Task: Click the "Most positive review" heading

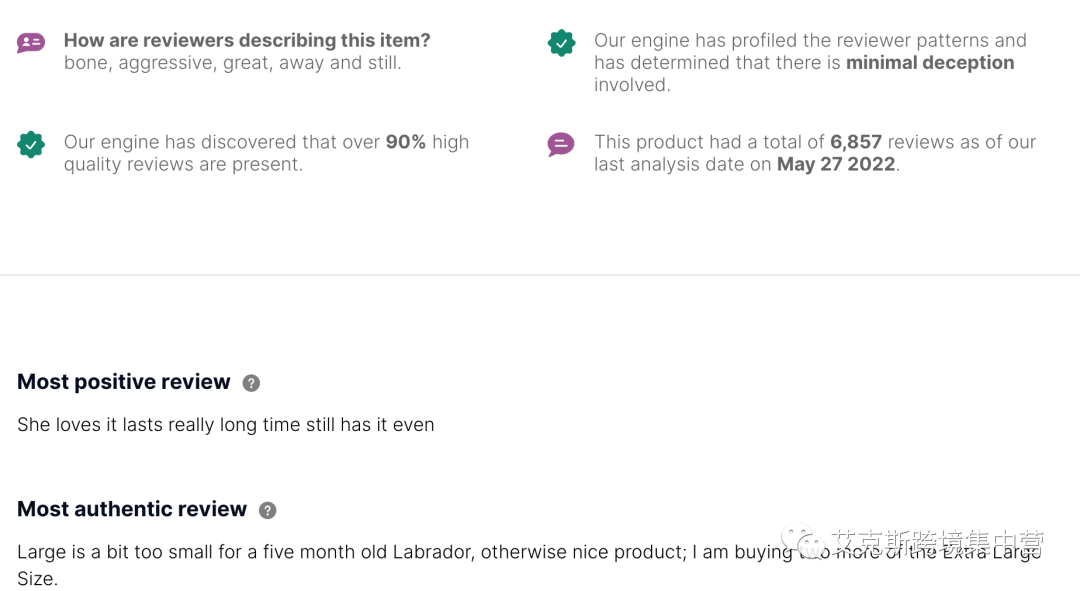Action: point(124,382)
